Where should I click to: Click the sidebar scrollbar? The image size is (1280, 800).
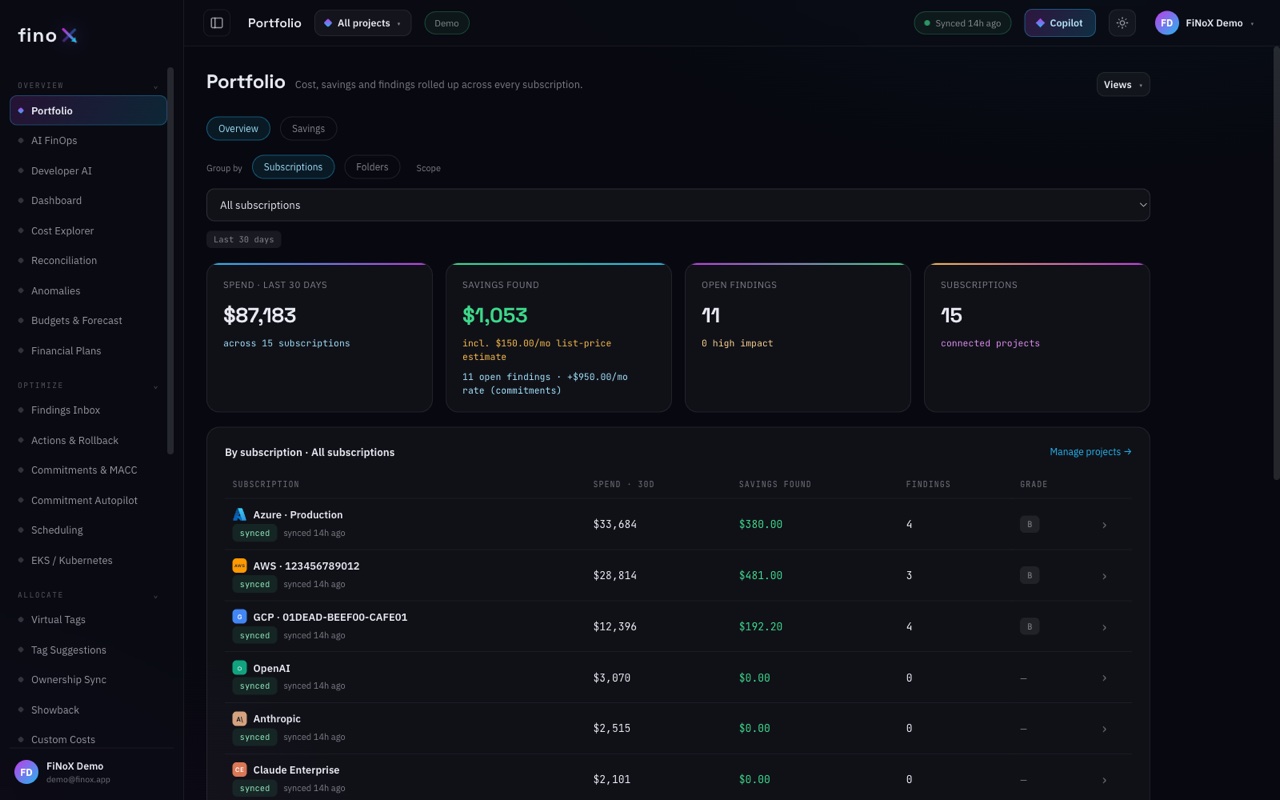(x=170, y=260)
